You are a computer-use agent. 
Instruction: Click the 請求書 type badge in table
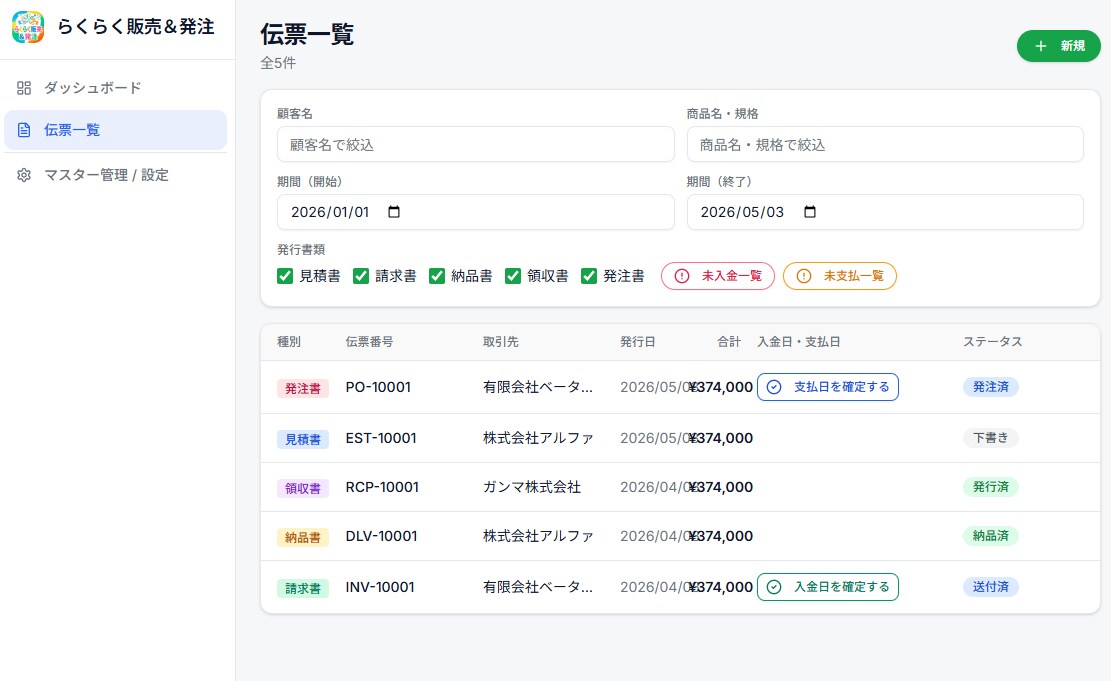(x=303, y=588)
